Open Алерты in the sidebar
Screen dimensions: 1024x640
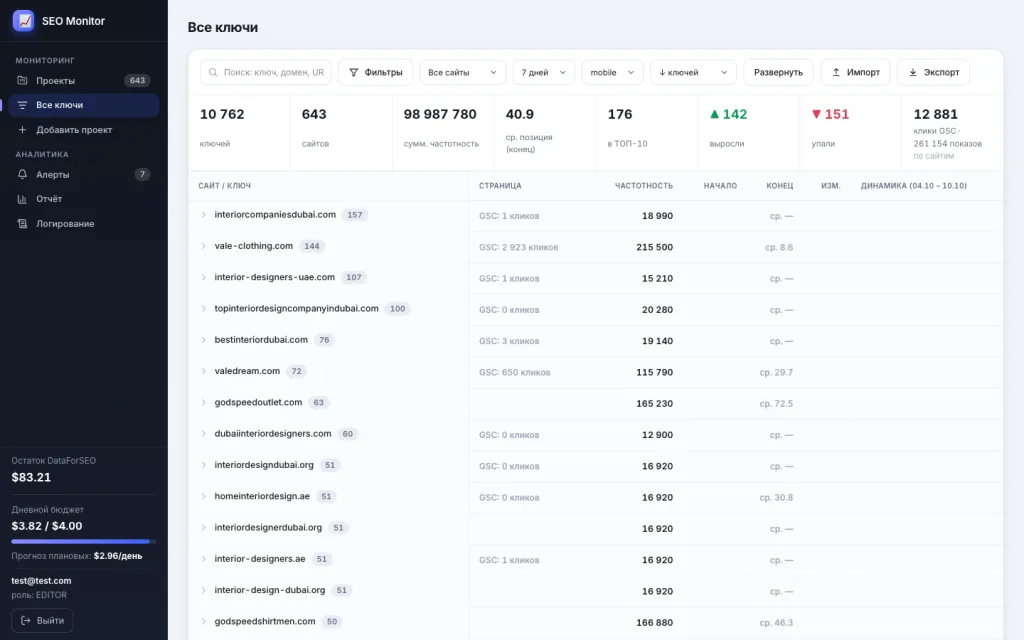coord(84,174)
